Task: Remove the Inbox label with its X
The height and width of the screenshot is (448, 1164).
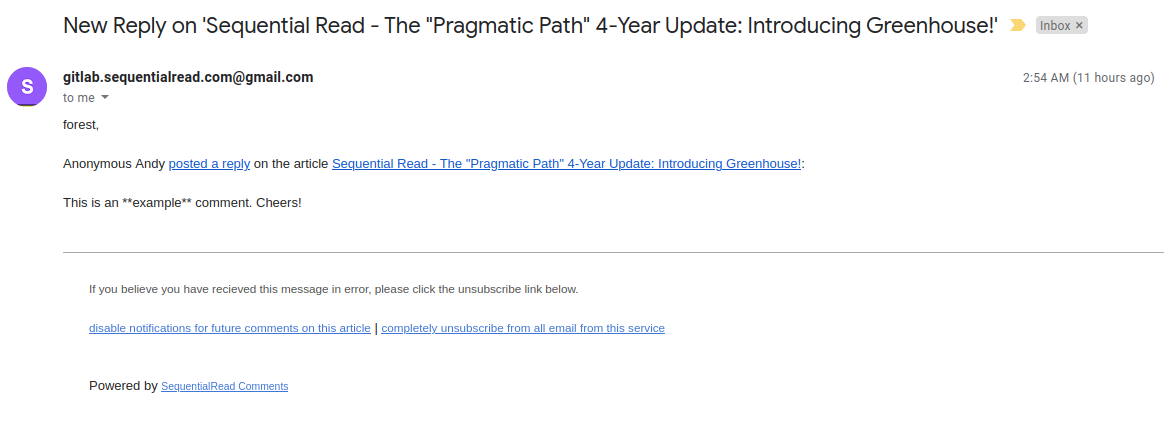Action: [x=1079, y=26]
